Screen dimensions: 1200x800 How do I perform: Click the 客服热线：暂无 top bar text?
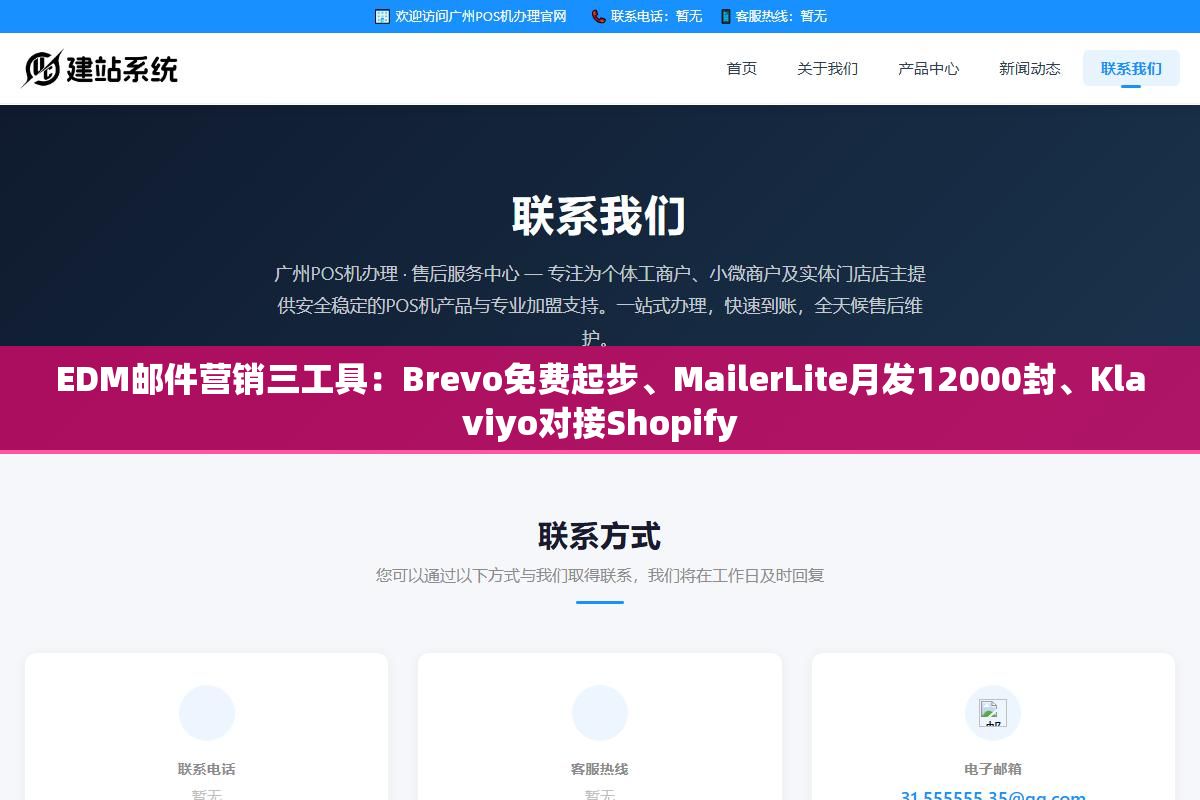point(781,16)
